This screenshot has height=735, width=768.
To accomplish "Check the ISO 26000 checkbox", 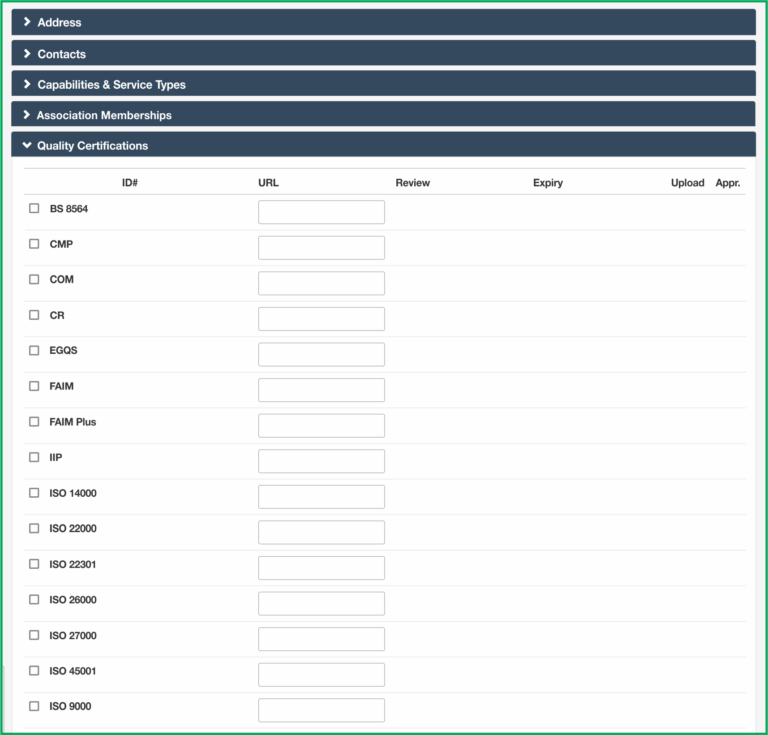I will (x=34, y=599).
